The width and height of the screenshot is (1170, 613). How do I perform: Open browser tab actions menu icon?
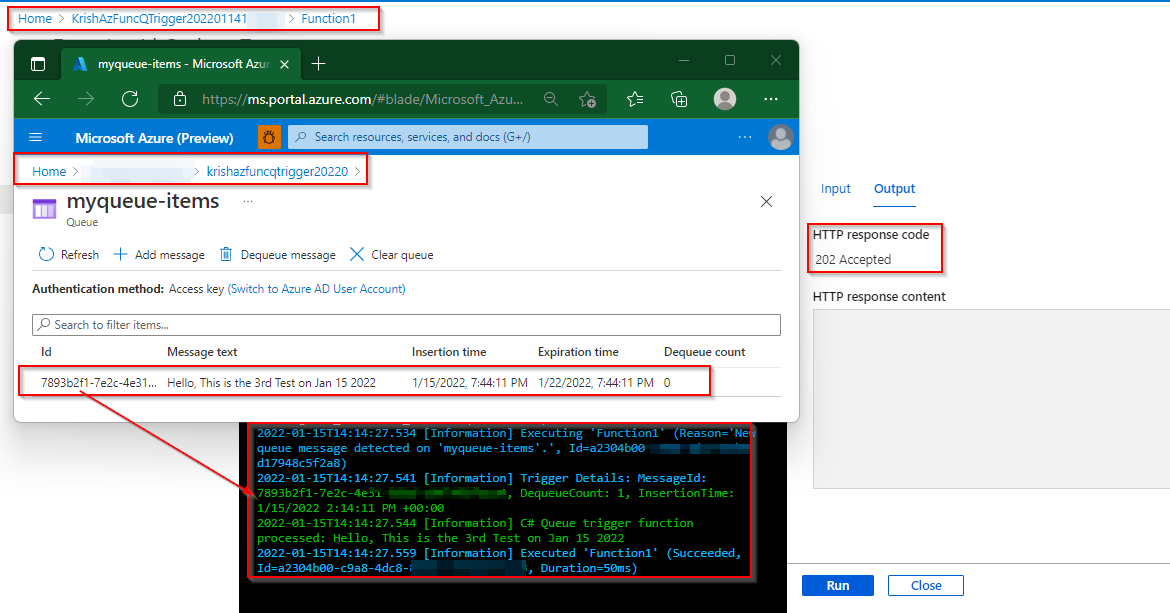click(x=38, y=64)
